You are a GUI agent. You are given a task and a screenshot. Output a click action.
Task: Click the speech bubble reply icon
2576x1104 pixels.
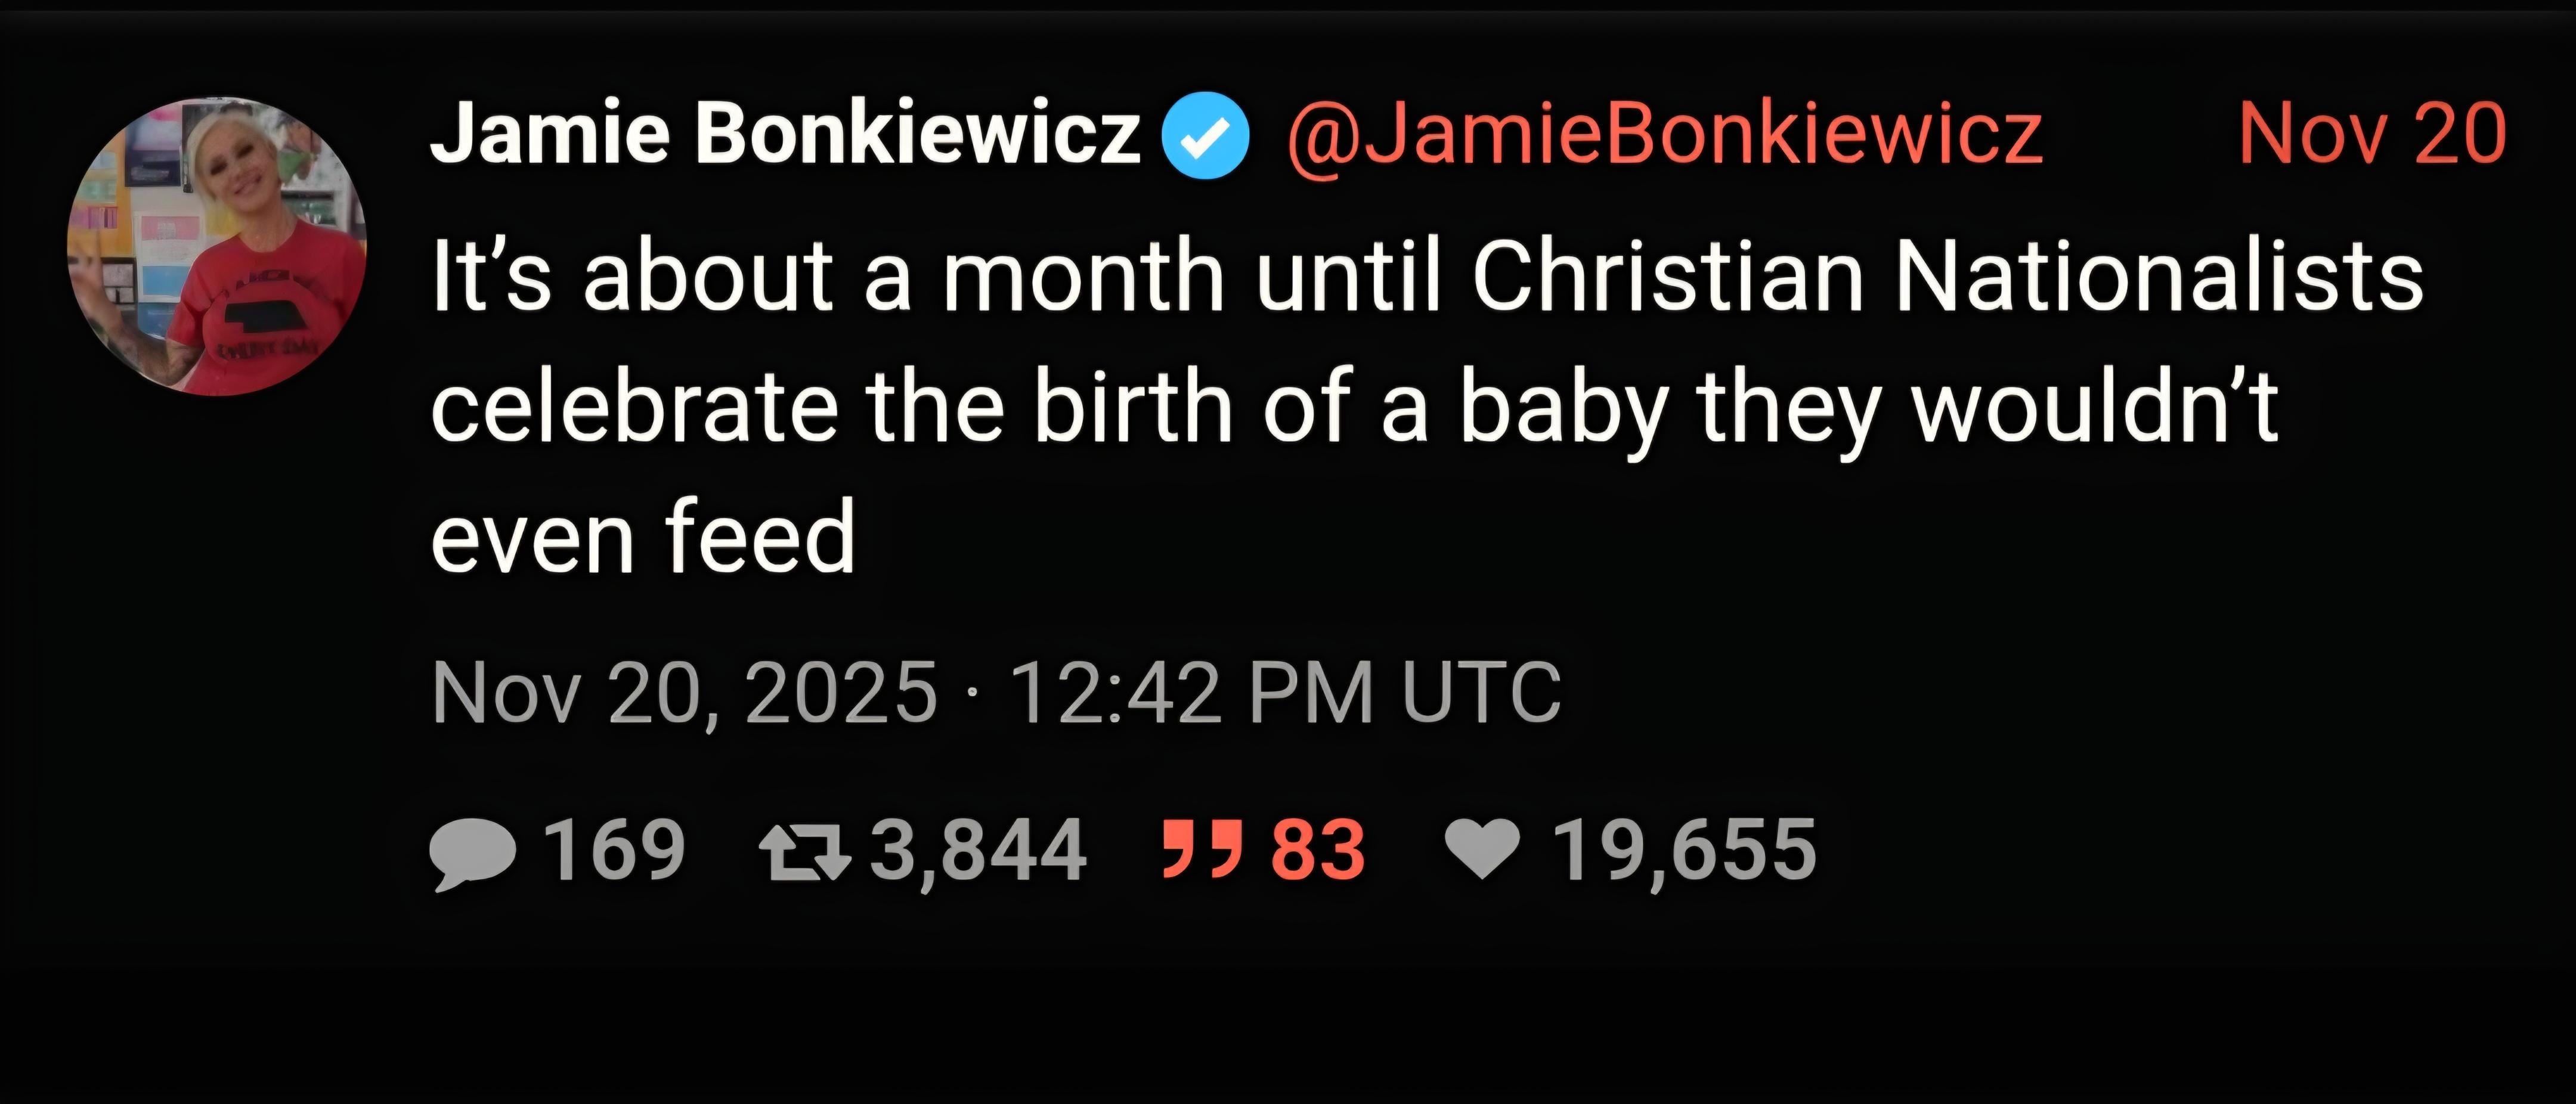pos(473,853)
